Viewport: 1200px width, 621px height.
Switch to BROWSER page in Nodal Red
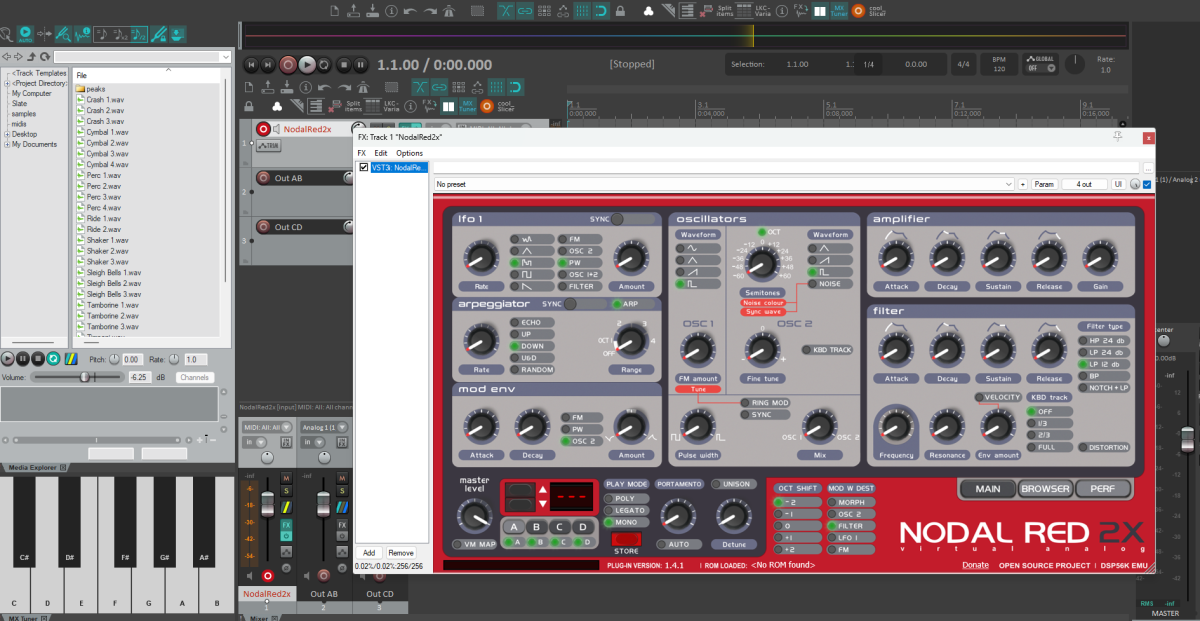(x=1045, y=489)
